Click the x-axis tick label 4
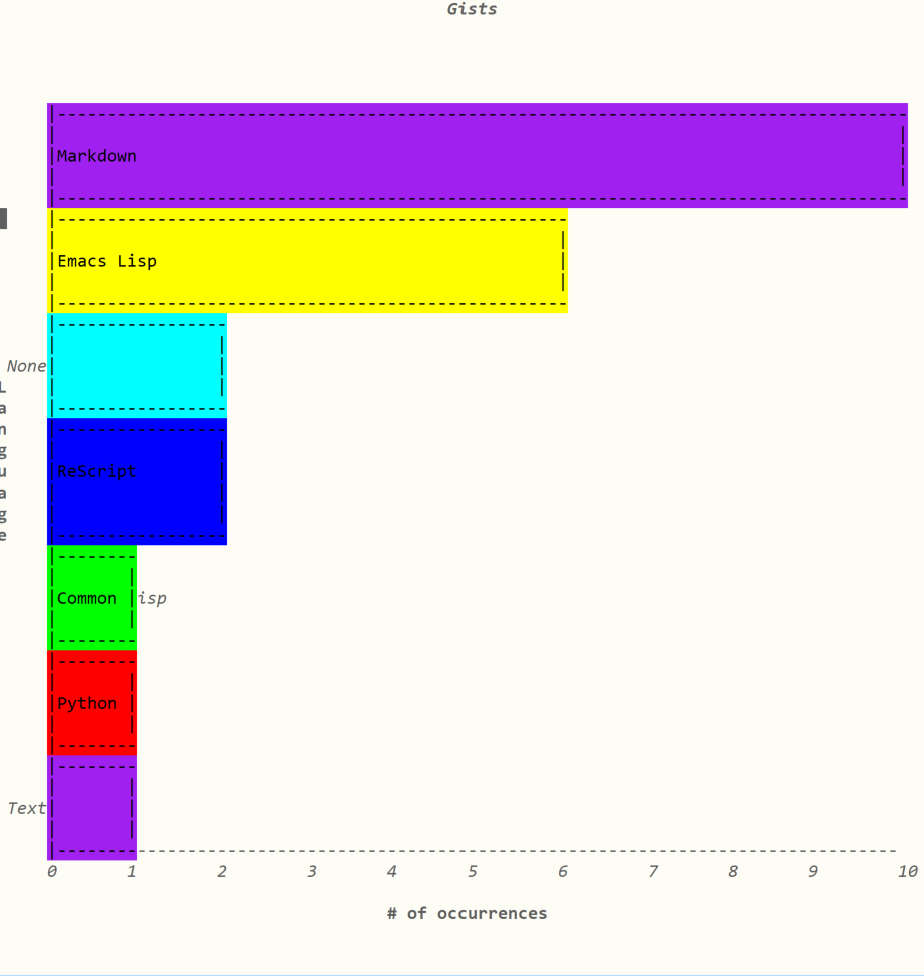Image resolution: width=924 pixels, height=976 pixels. click(392, 872)
